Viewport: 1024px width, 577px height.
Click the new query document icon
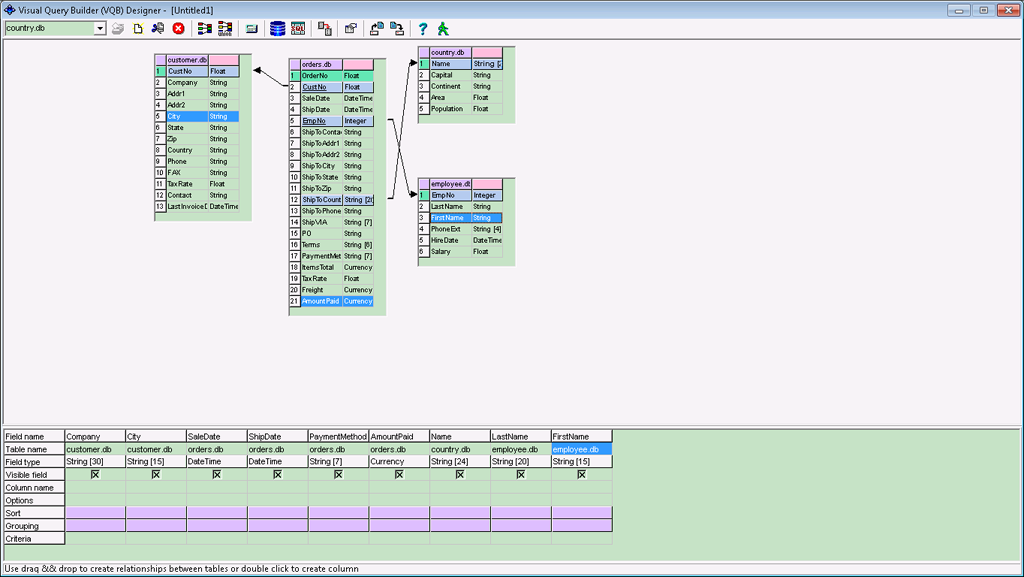pyautogui.click(x=138, y=28)
